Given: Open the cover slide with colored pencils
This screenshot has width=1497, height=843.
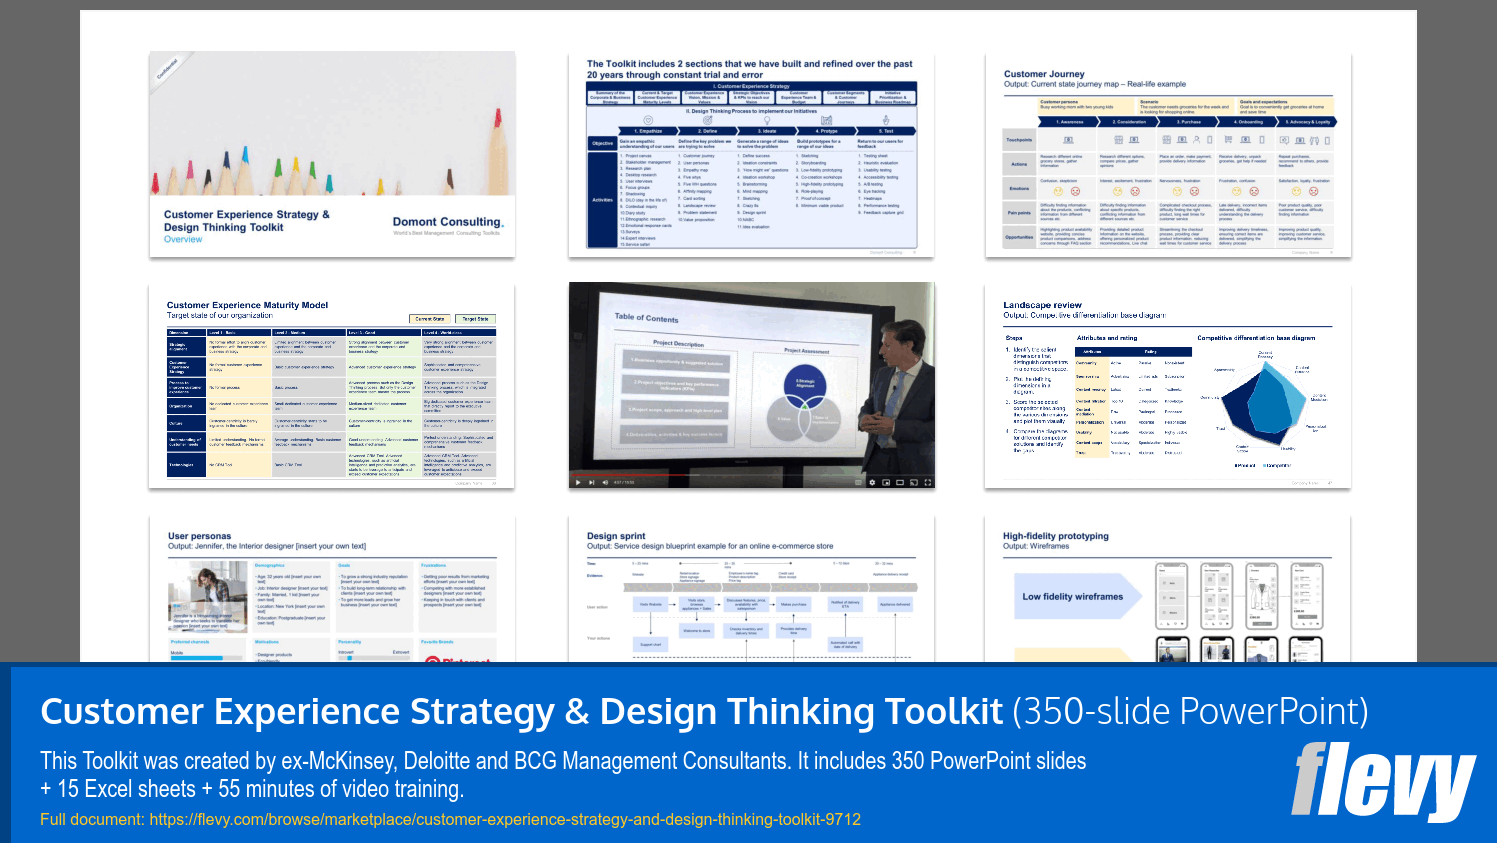Looking at the screenshot, I should (332, 154).
